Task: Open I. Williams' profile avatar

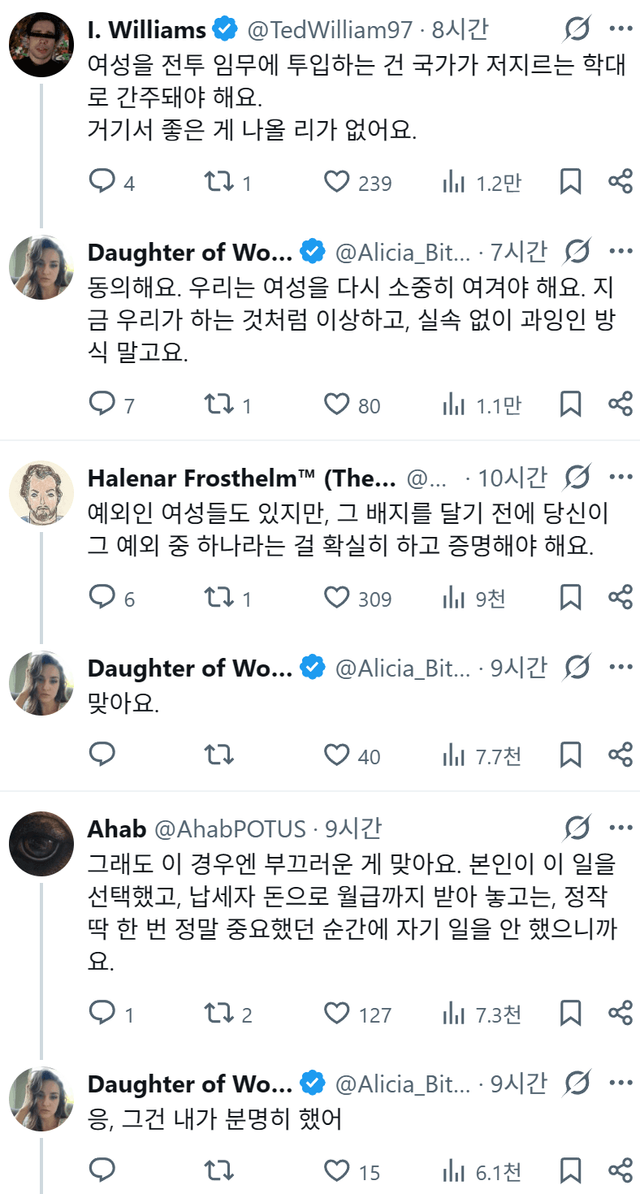Action: click(x=38, y=42)
